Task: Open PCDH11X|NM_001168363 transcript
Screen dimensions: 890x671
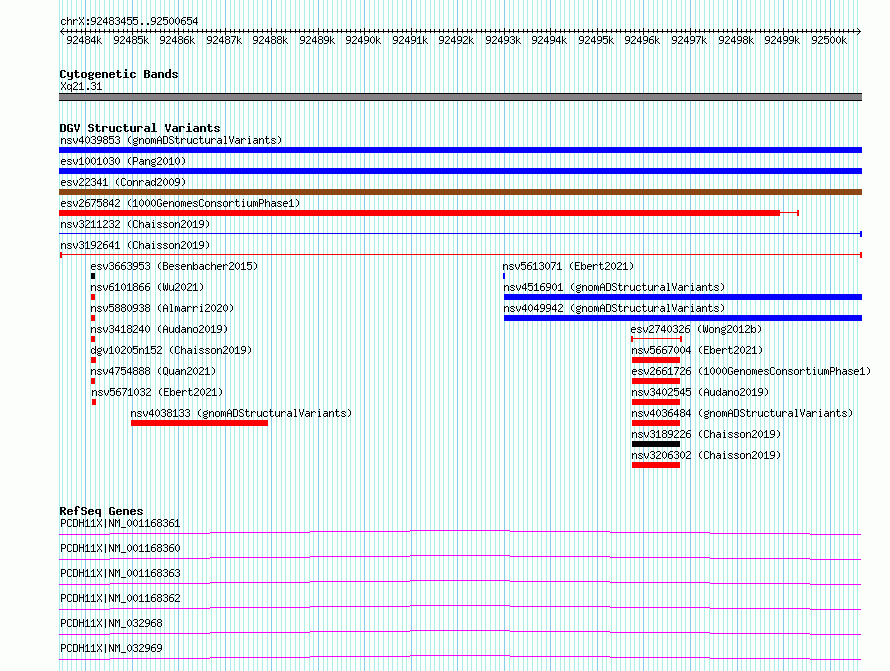Action: 120,573
